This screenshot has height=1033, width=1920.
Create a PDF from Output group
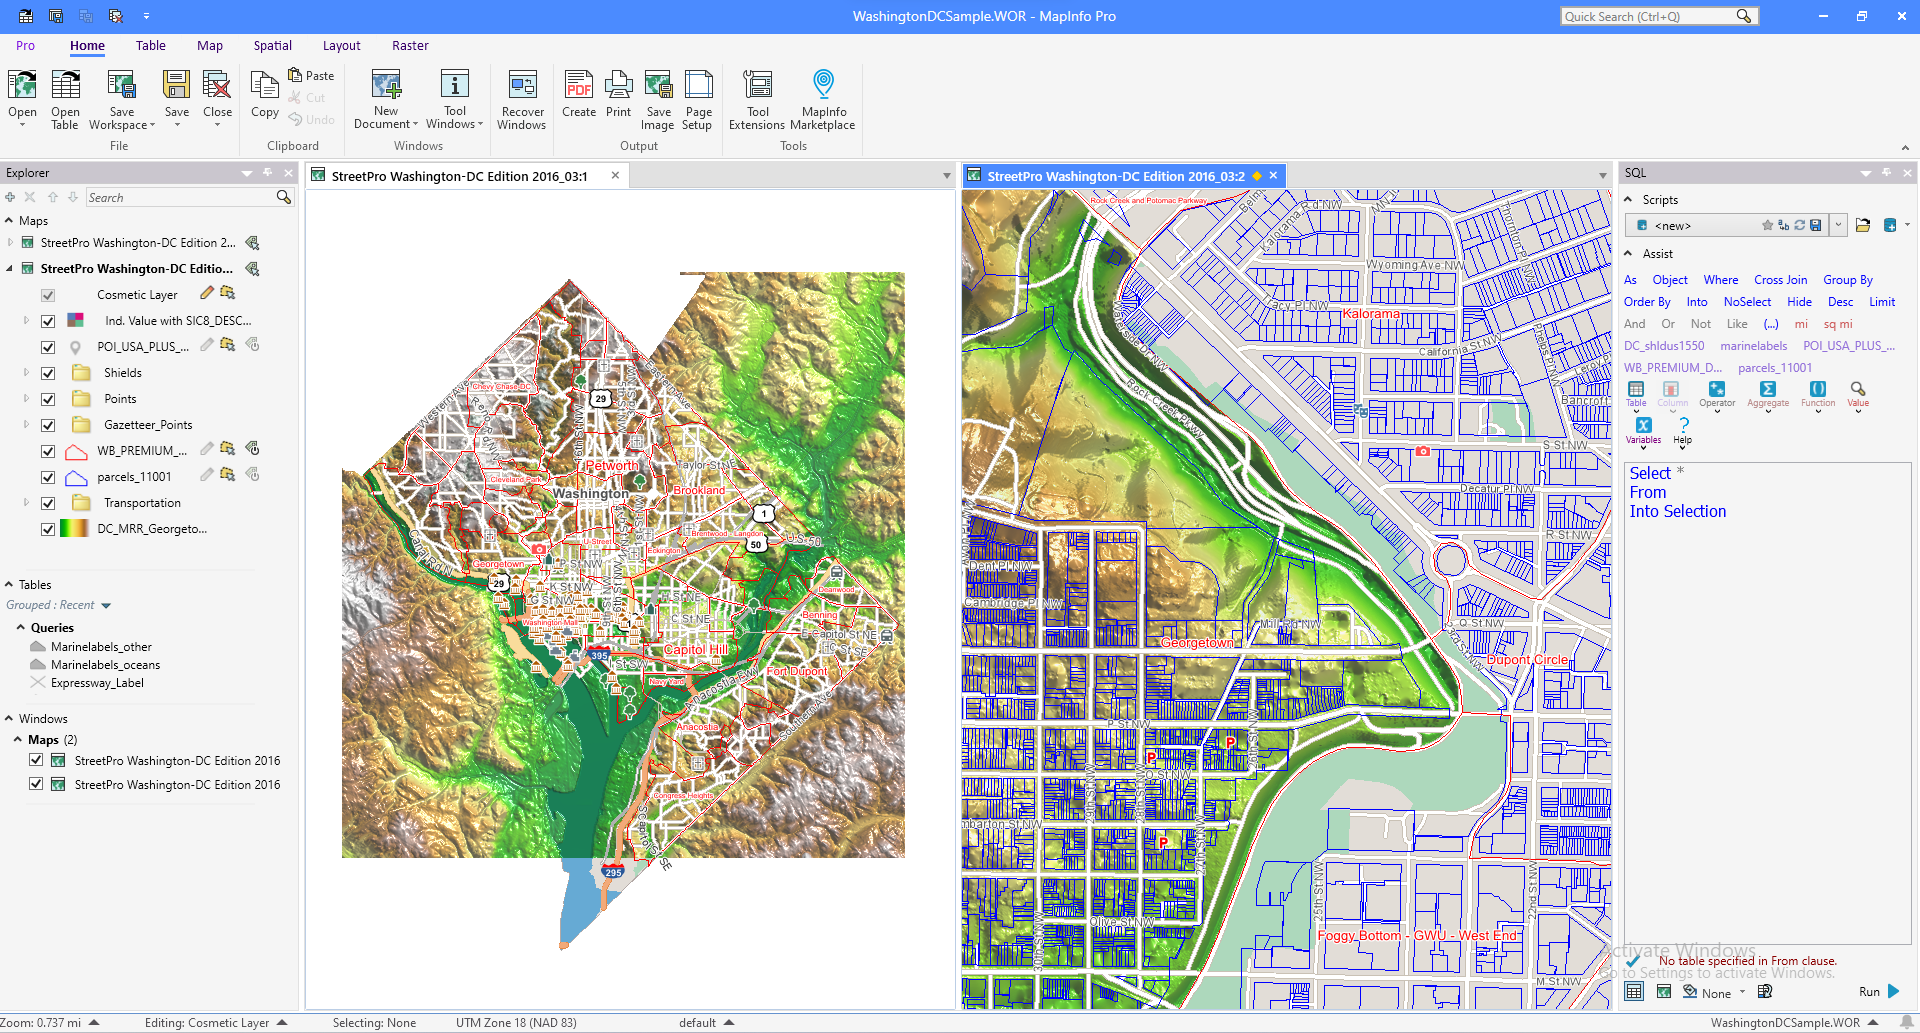[579, 95]
